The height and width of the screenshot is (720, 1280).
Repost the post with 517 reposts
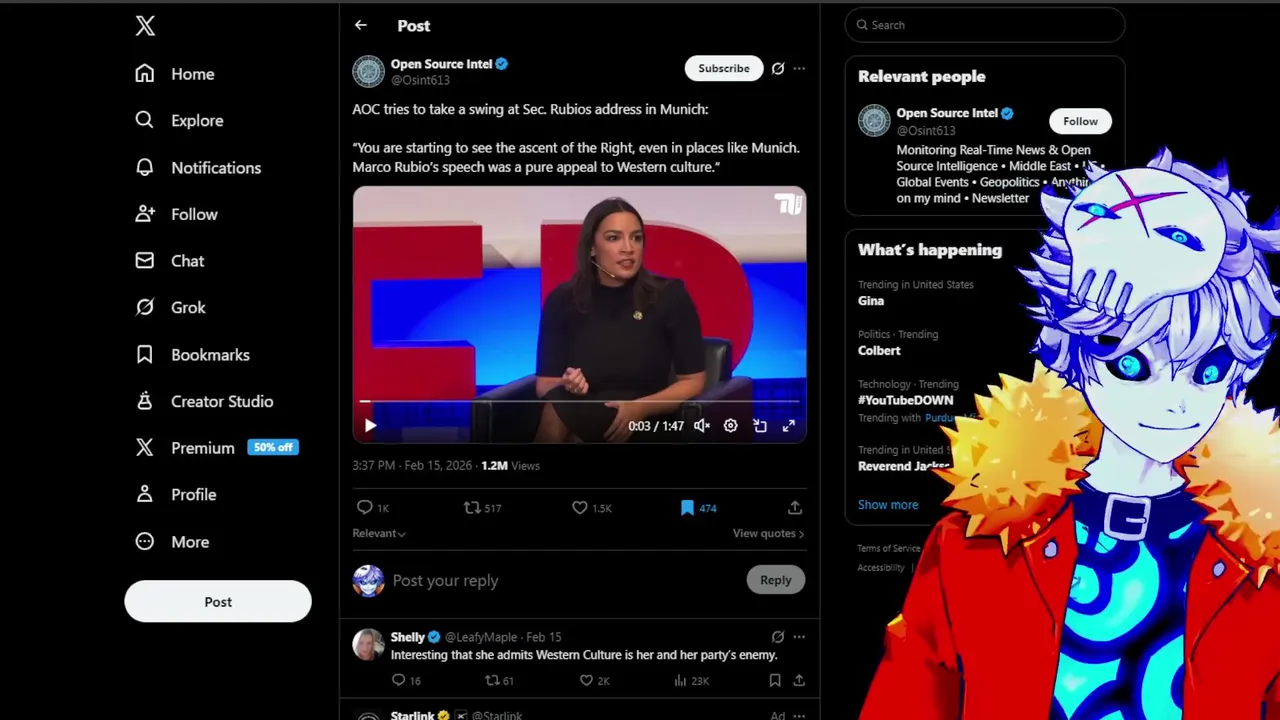(x=482, y=508)
